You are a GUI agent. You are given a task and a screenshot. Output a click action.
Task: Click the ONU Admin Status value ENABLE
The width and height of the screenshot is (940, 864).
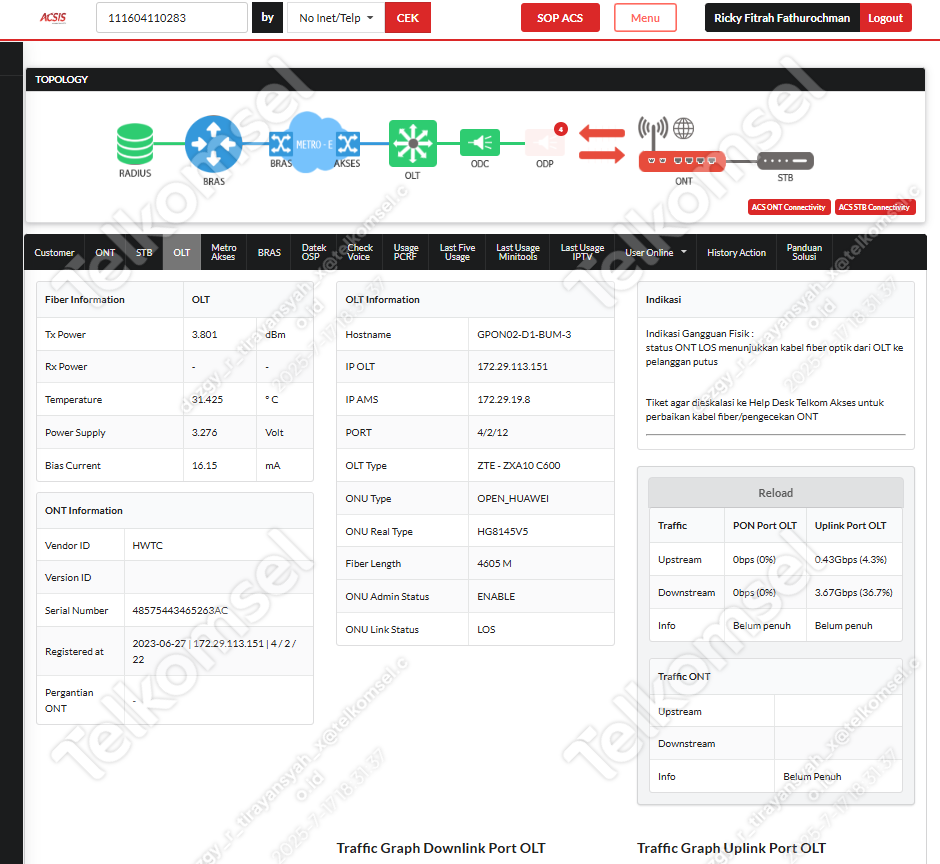point(496,597)
